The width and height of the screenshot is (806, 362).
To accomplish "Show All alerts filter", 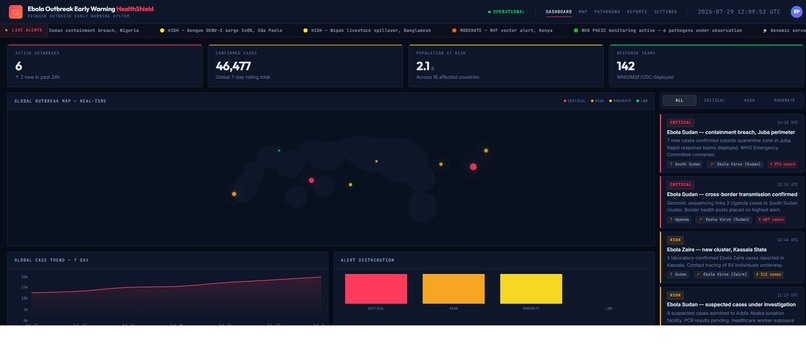I will pos(680,100).
